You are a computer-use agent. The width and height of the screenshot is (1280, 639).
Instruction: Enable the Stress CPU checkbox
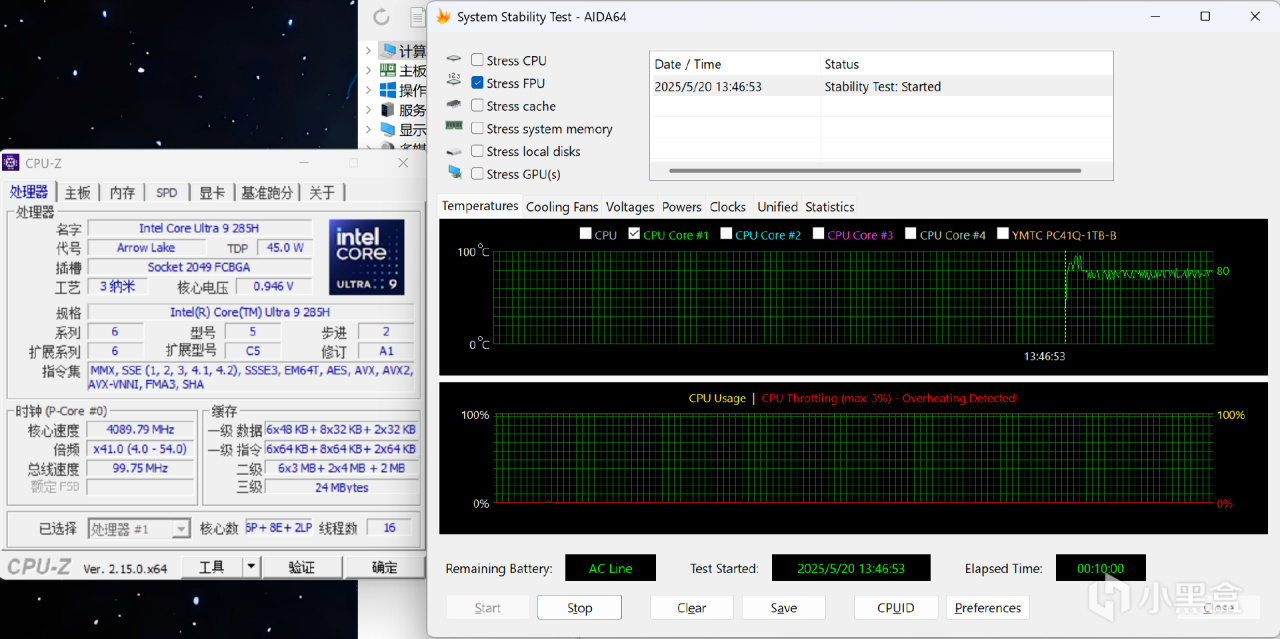pos(478,61)
